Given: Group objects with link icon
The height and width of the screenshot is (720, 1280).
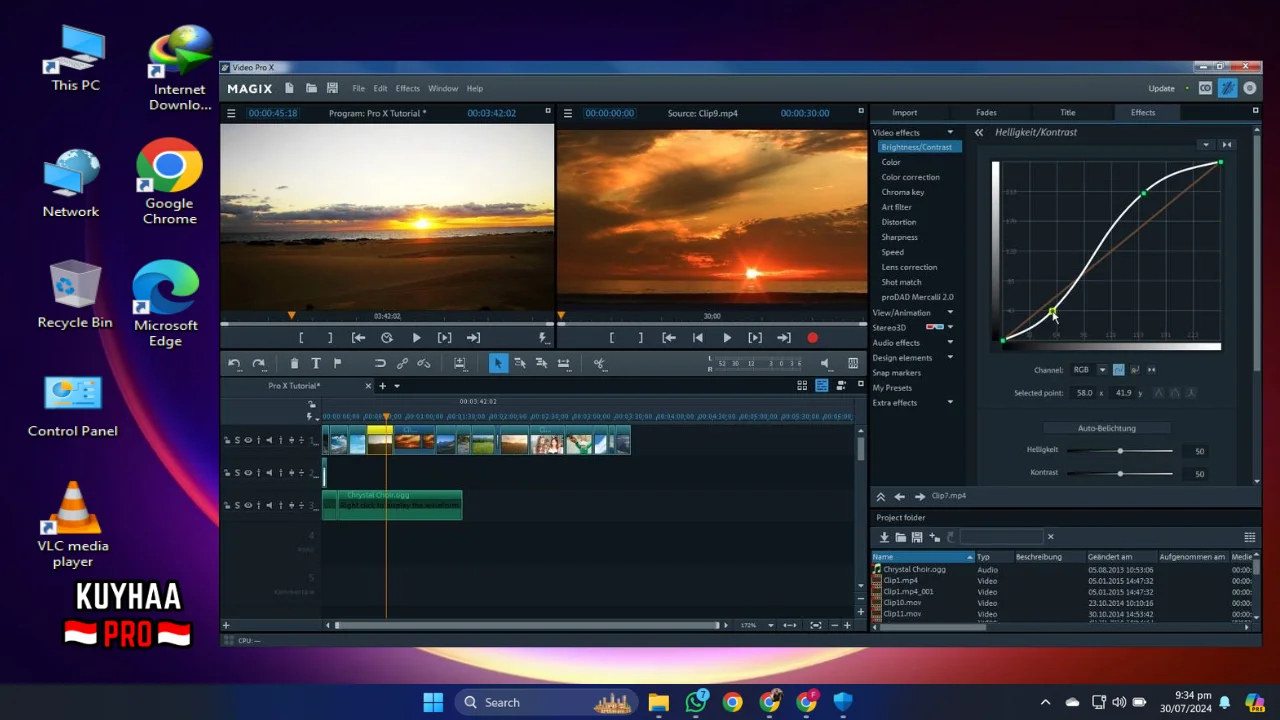Looking at the screenshot, I should coord(402,364).
